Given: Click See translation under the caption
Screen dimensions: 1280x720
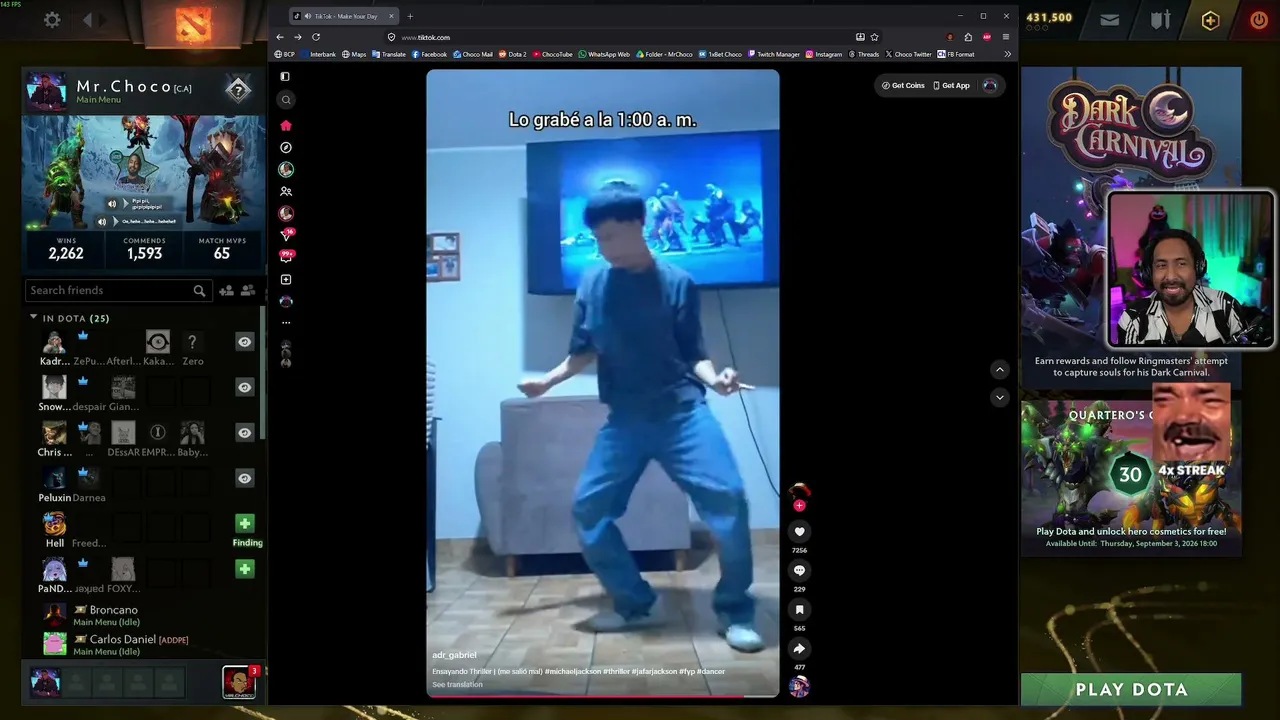Looking at the screenshot, I should pos(457,685).
